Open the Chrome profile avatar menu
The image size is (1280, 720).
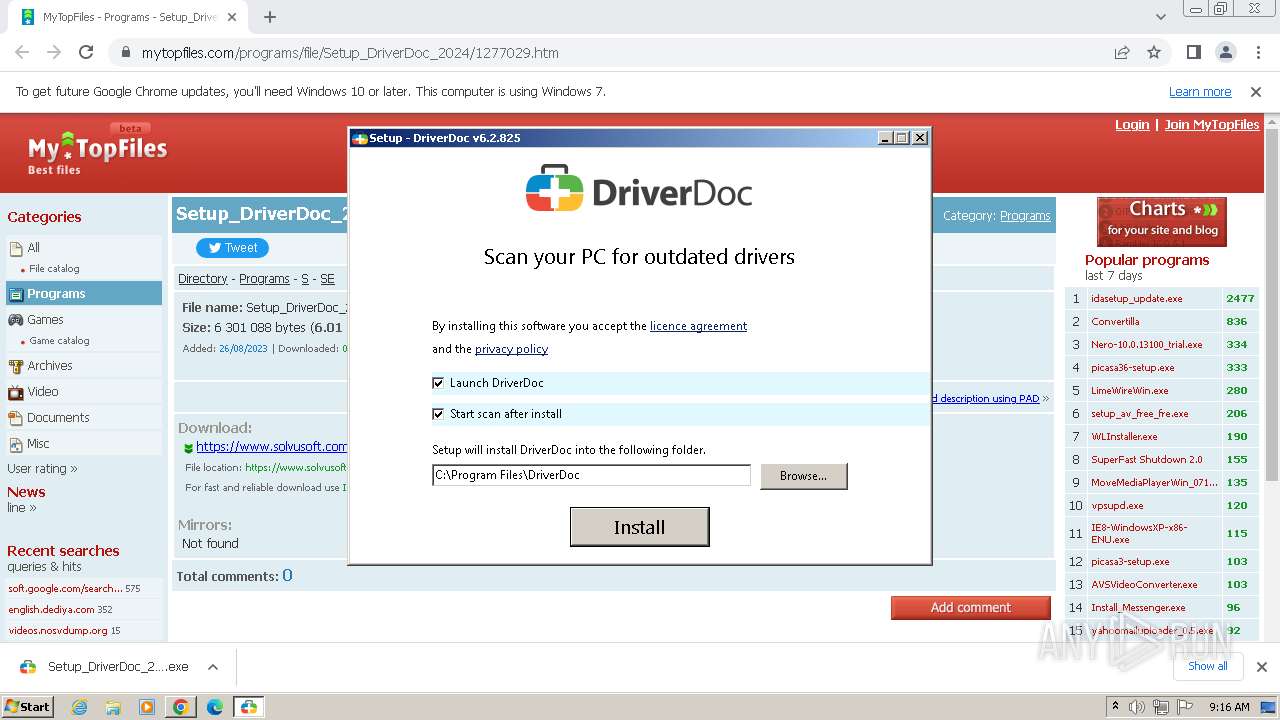coord(1225,52)
